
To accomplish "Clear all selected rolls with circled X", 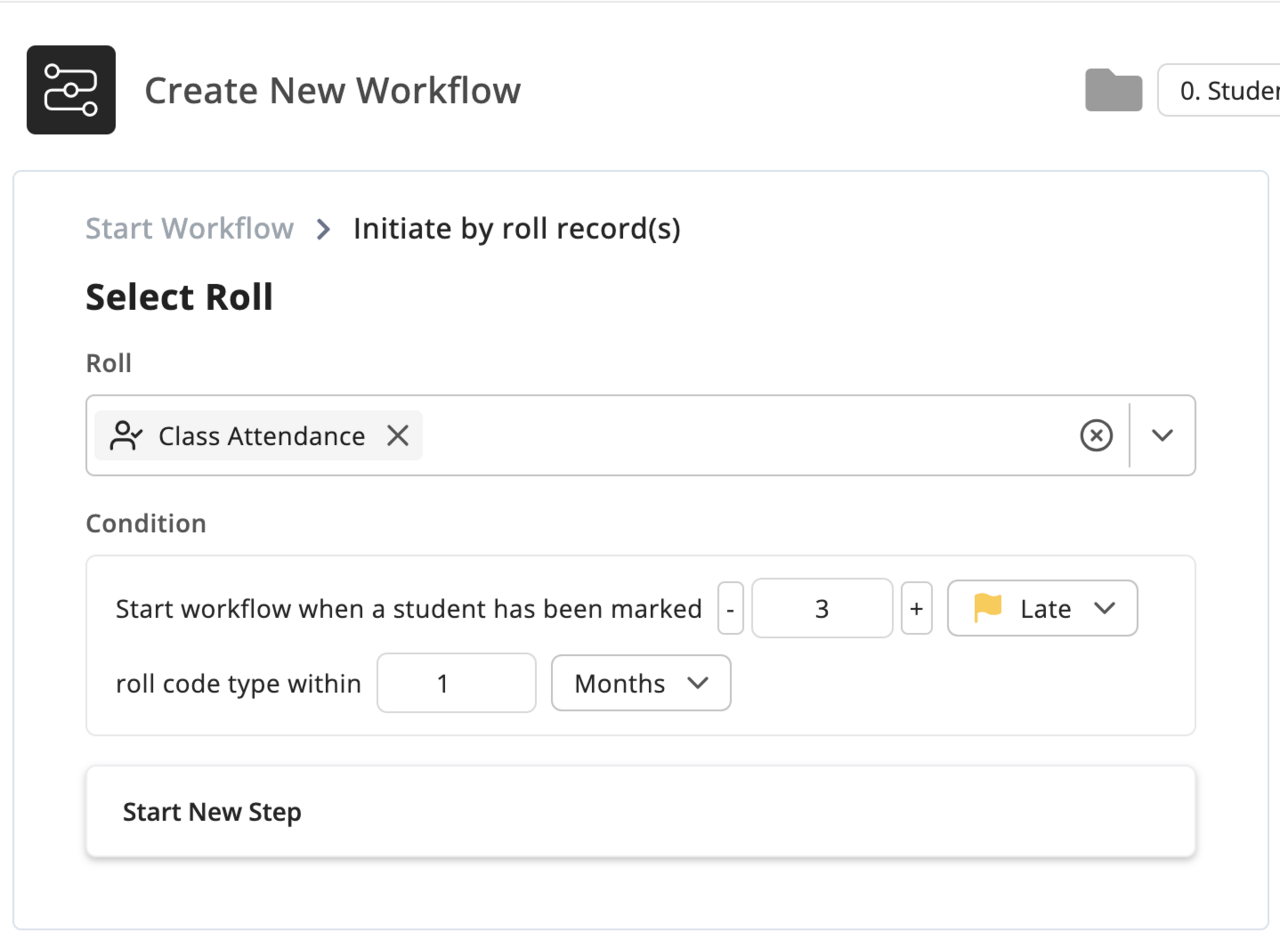I will pos(1096,435).
